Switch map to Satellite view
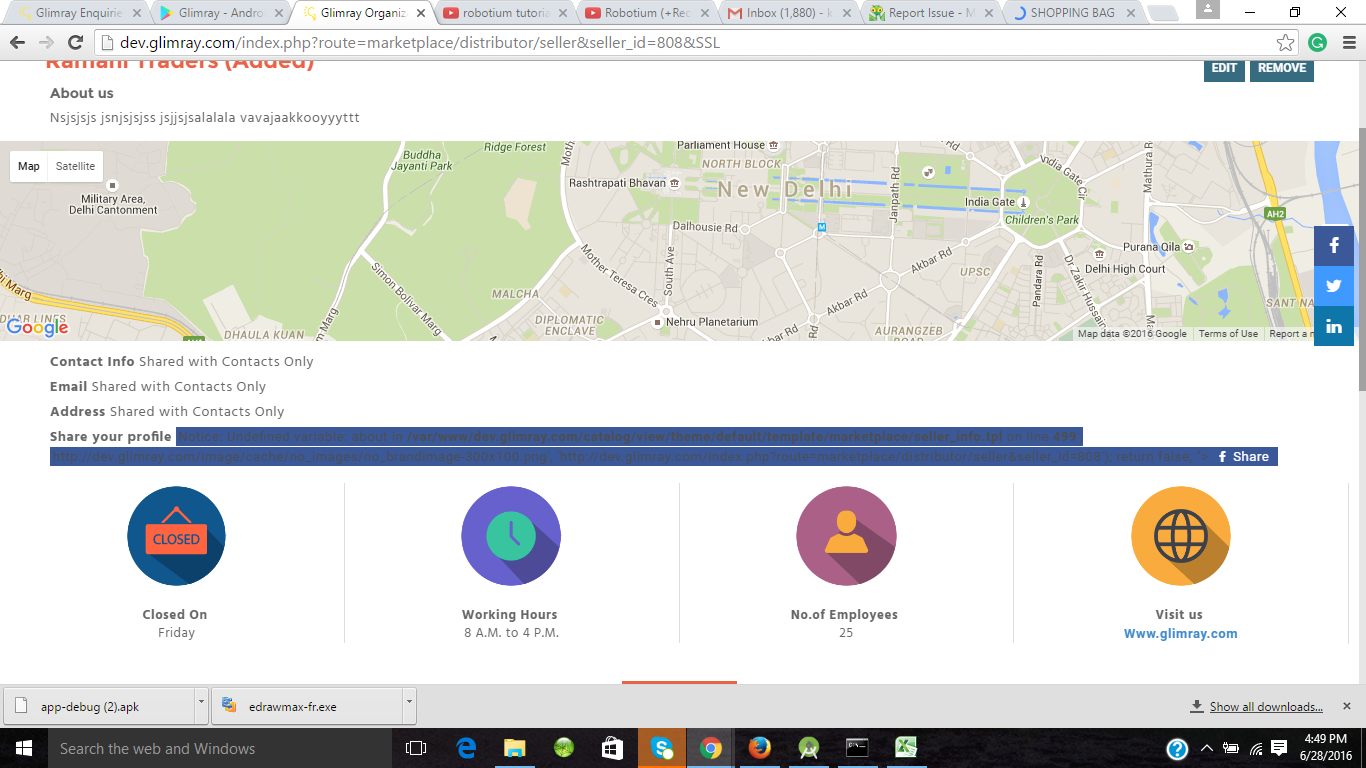 [75, 166]
